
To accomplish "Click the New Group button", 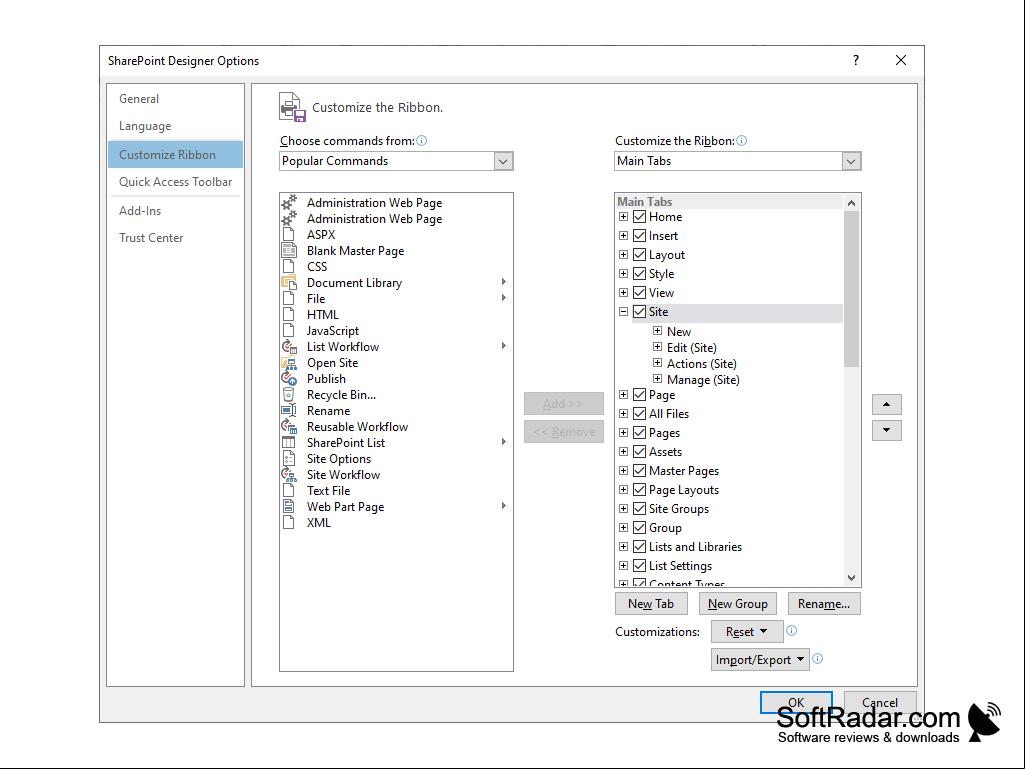I will point(737,604).
